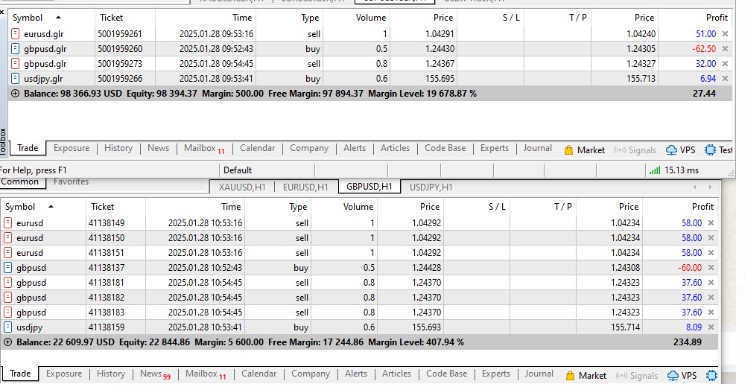Close the gbpusd.glr position showing -62.50
Viewport: 746px width, 392px height.
(x=725, y=49)
